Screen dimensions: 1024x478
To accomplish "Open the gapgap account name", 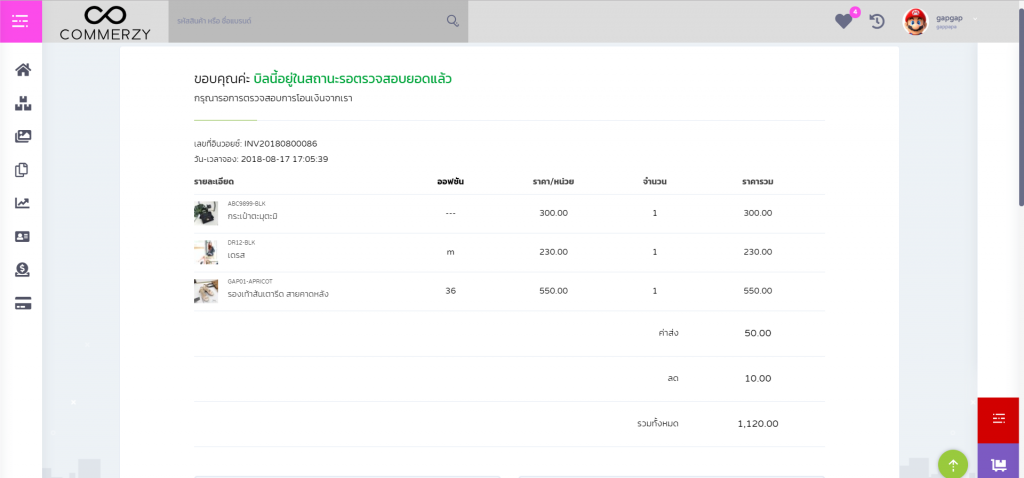I will 949,18.
